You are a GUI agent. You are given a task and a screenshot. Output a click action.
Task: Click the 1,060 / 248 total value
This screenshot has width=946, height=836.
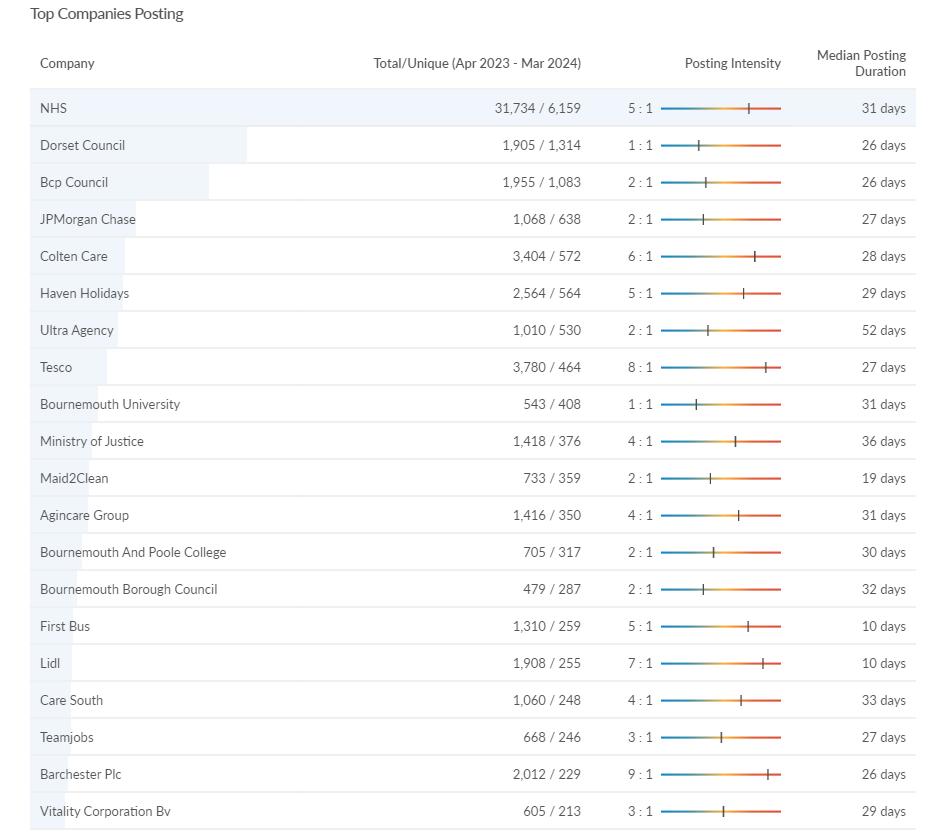[x=547, y=700]
